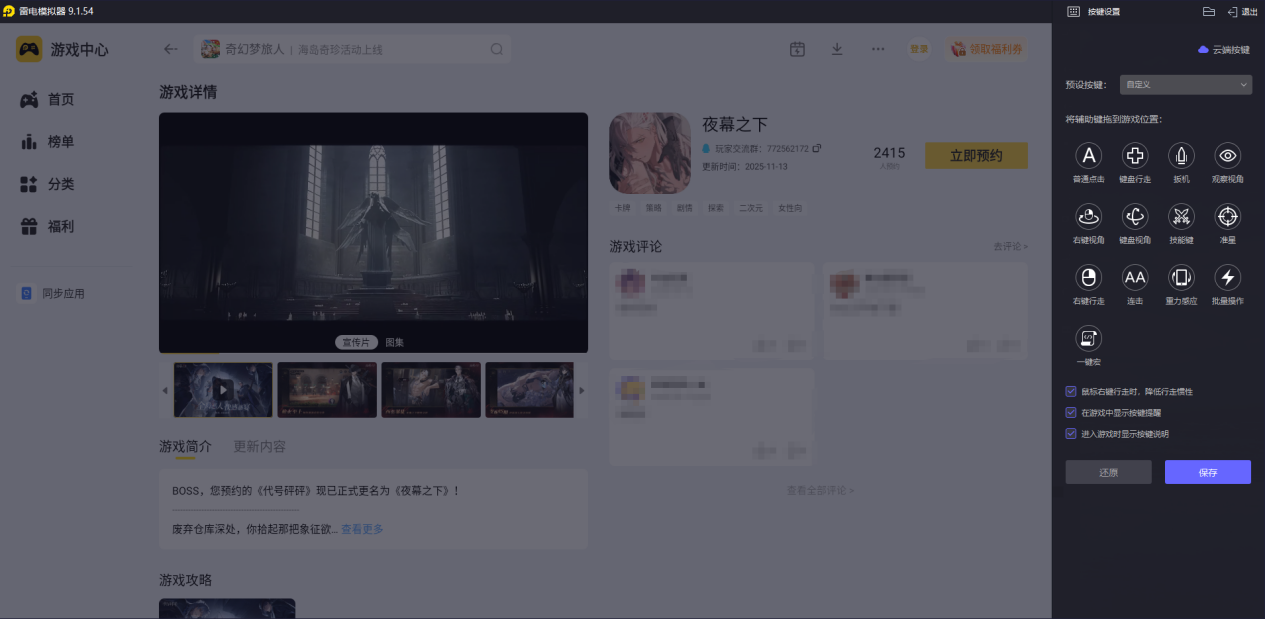Click the game search input field
Screen dimensions: 1265x619
(353, 49)
